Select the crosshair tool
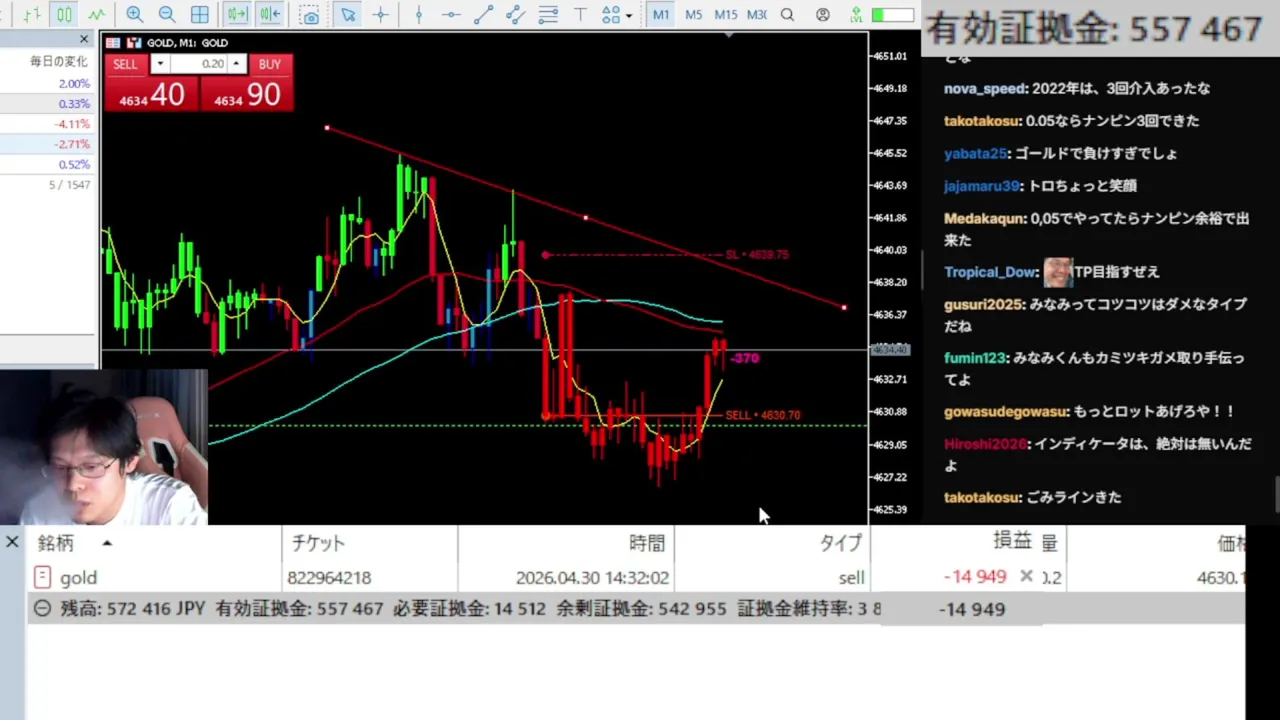Screen dimensions: 1280x720 click(380, 15)
